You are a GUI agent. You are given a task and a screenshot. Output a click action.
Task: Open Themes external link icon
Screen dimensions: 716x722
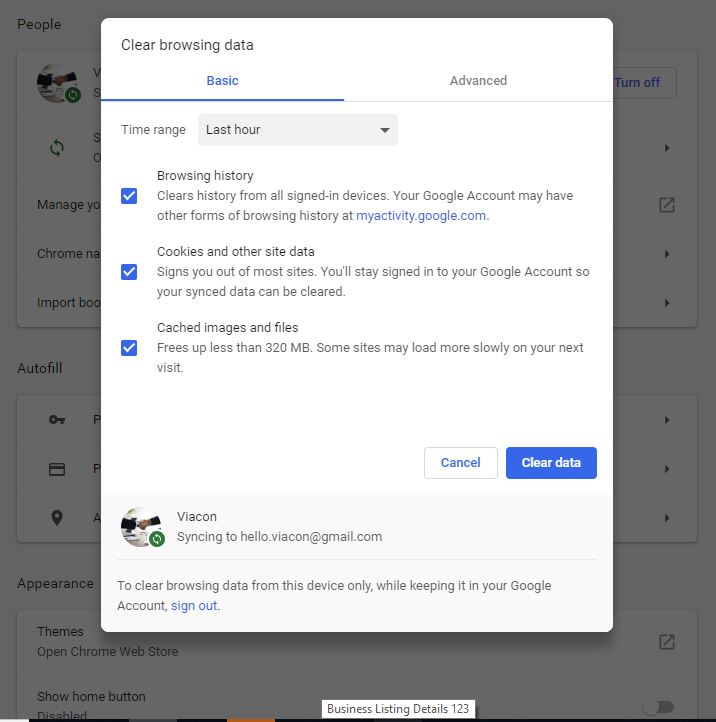tap(667, 641)
